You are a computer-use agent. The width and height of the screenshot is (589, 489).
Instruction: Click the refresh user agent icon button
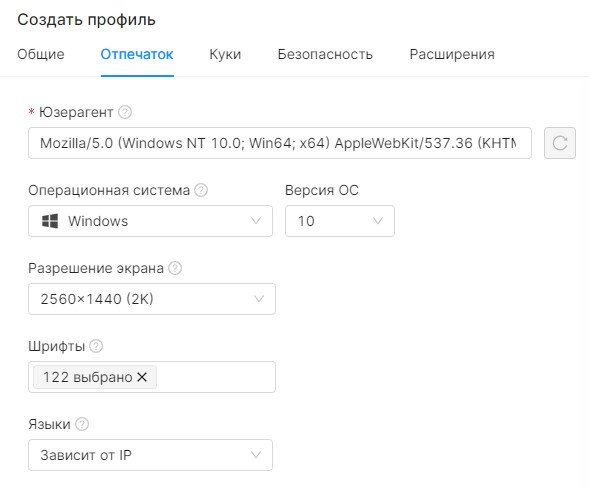[560, 143]
